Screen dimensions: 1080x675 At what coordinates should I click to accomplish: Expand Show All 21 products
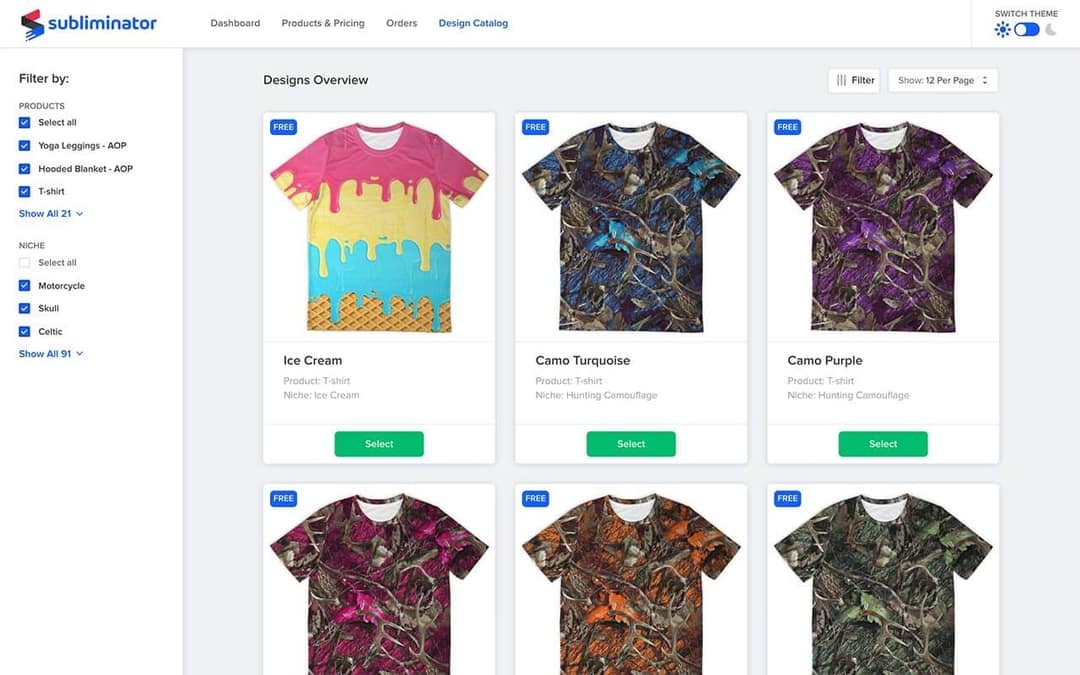coord(51,214)
